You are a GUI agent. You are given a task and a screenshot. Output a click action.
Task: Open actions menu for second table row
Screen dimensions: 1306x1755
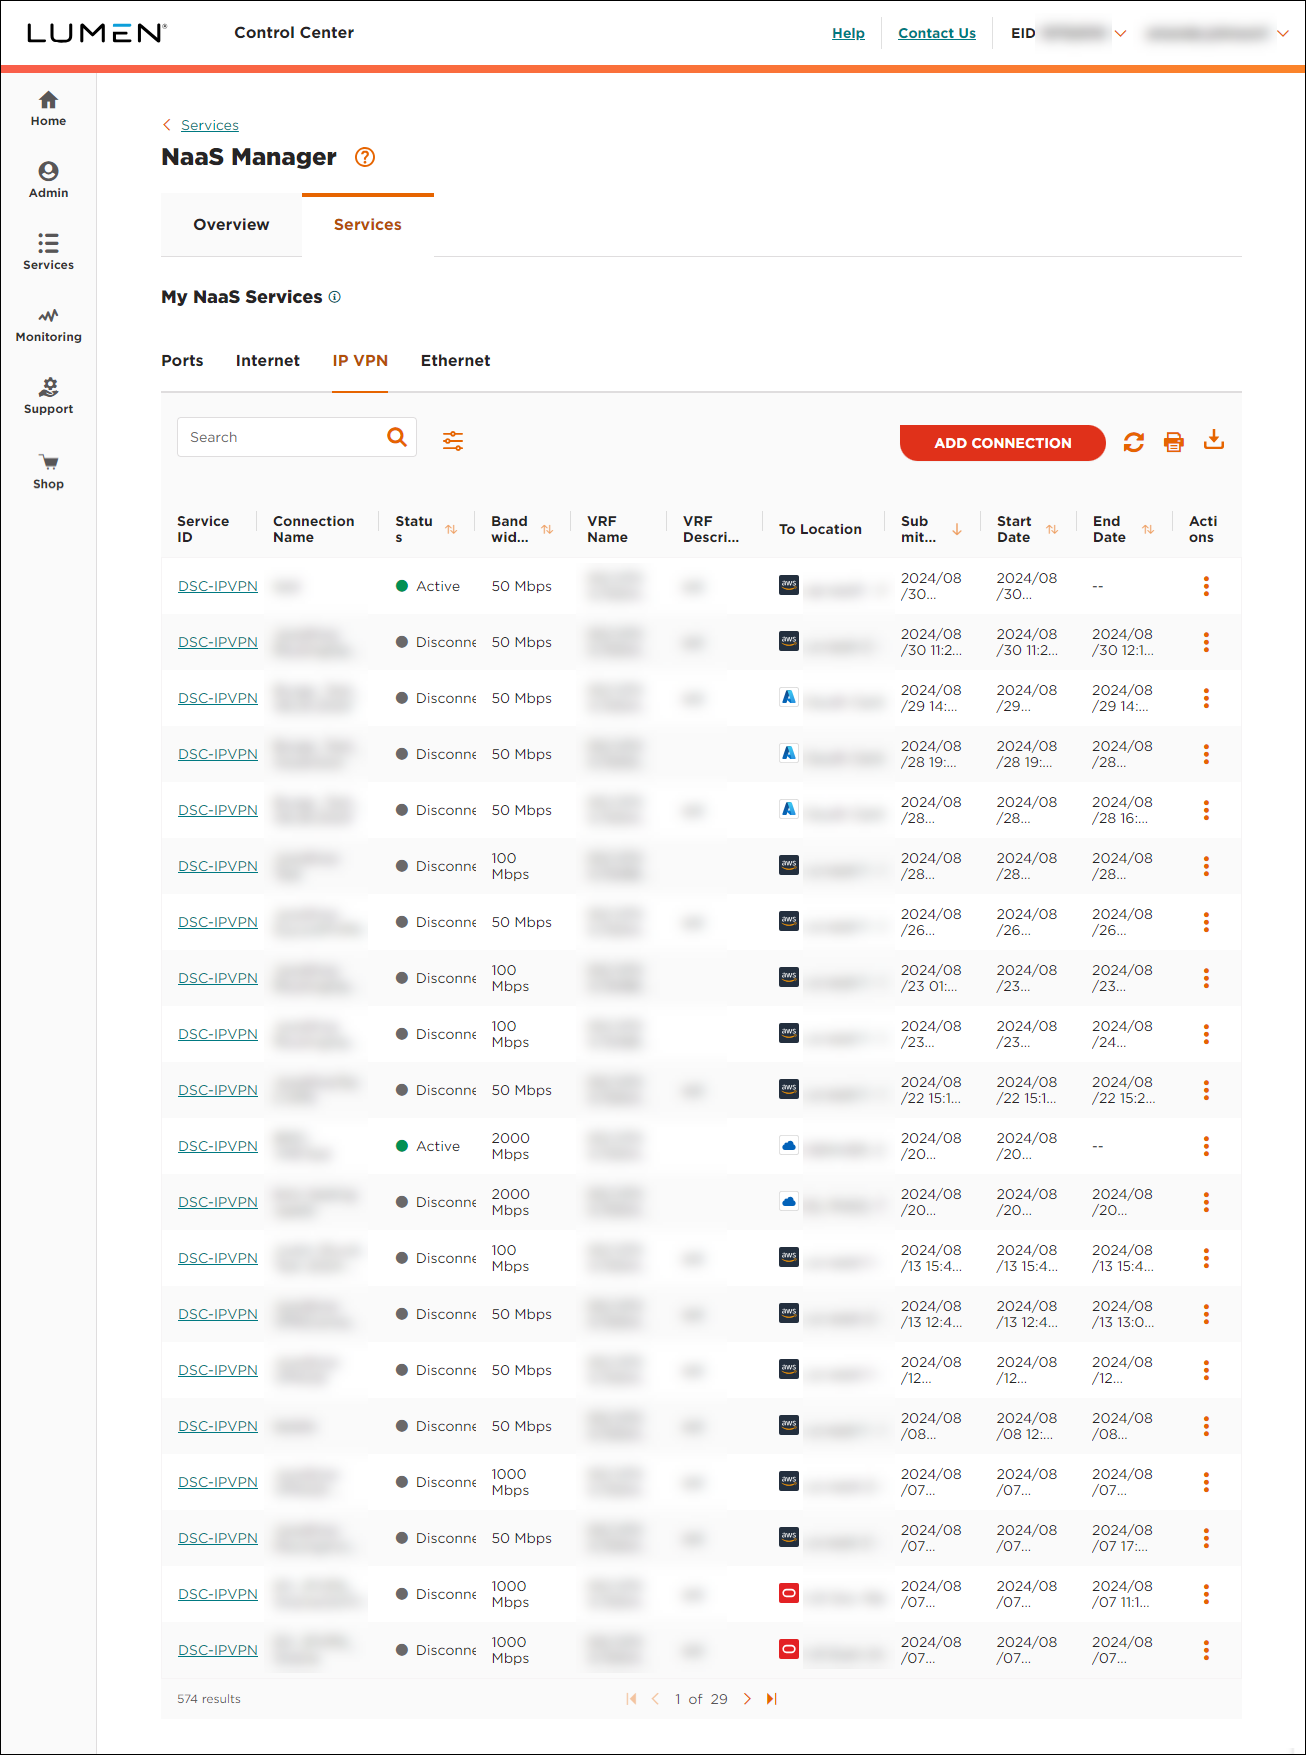[x=1206, y=642]
